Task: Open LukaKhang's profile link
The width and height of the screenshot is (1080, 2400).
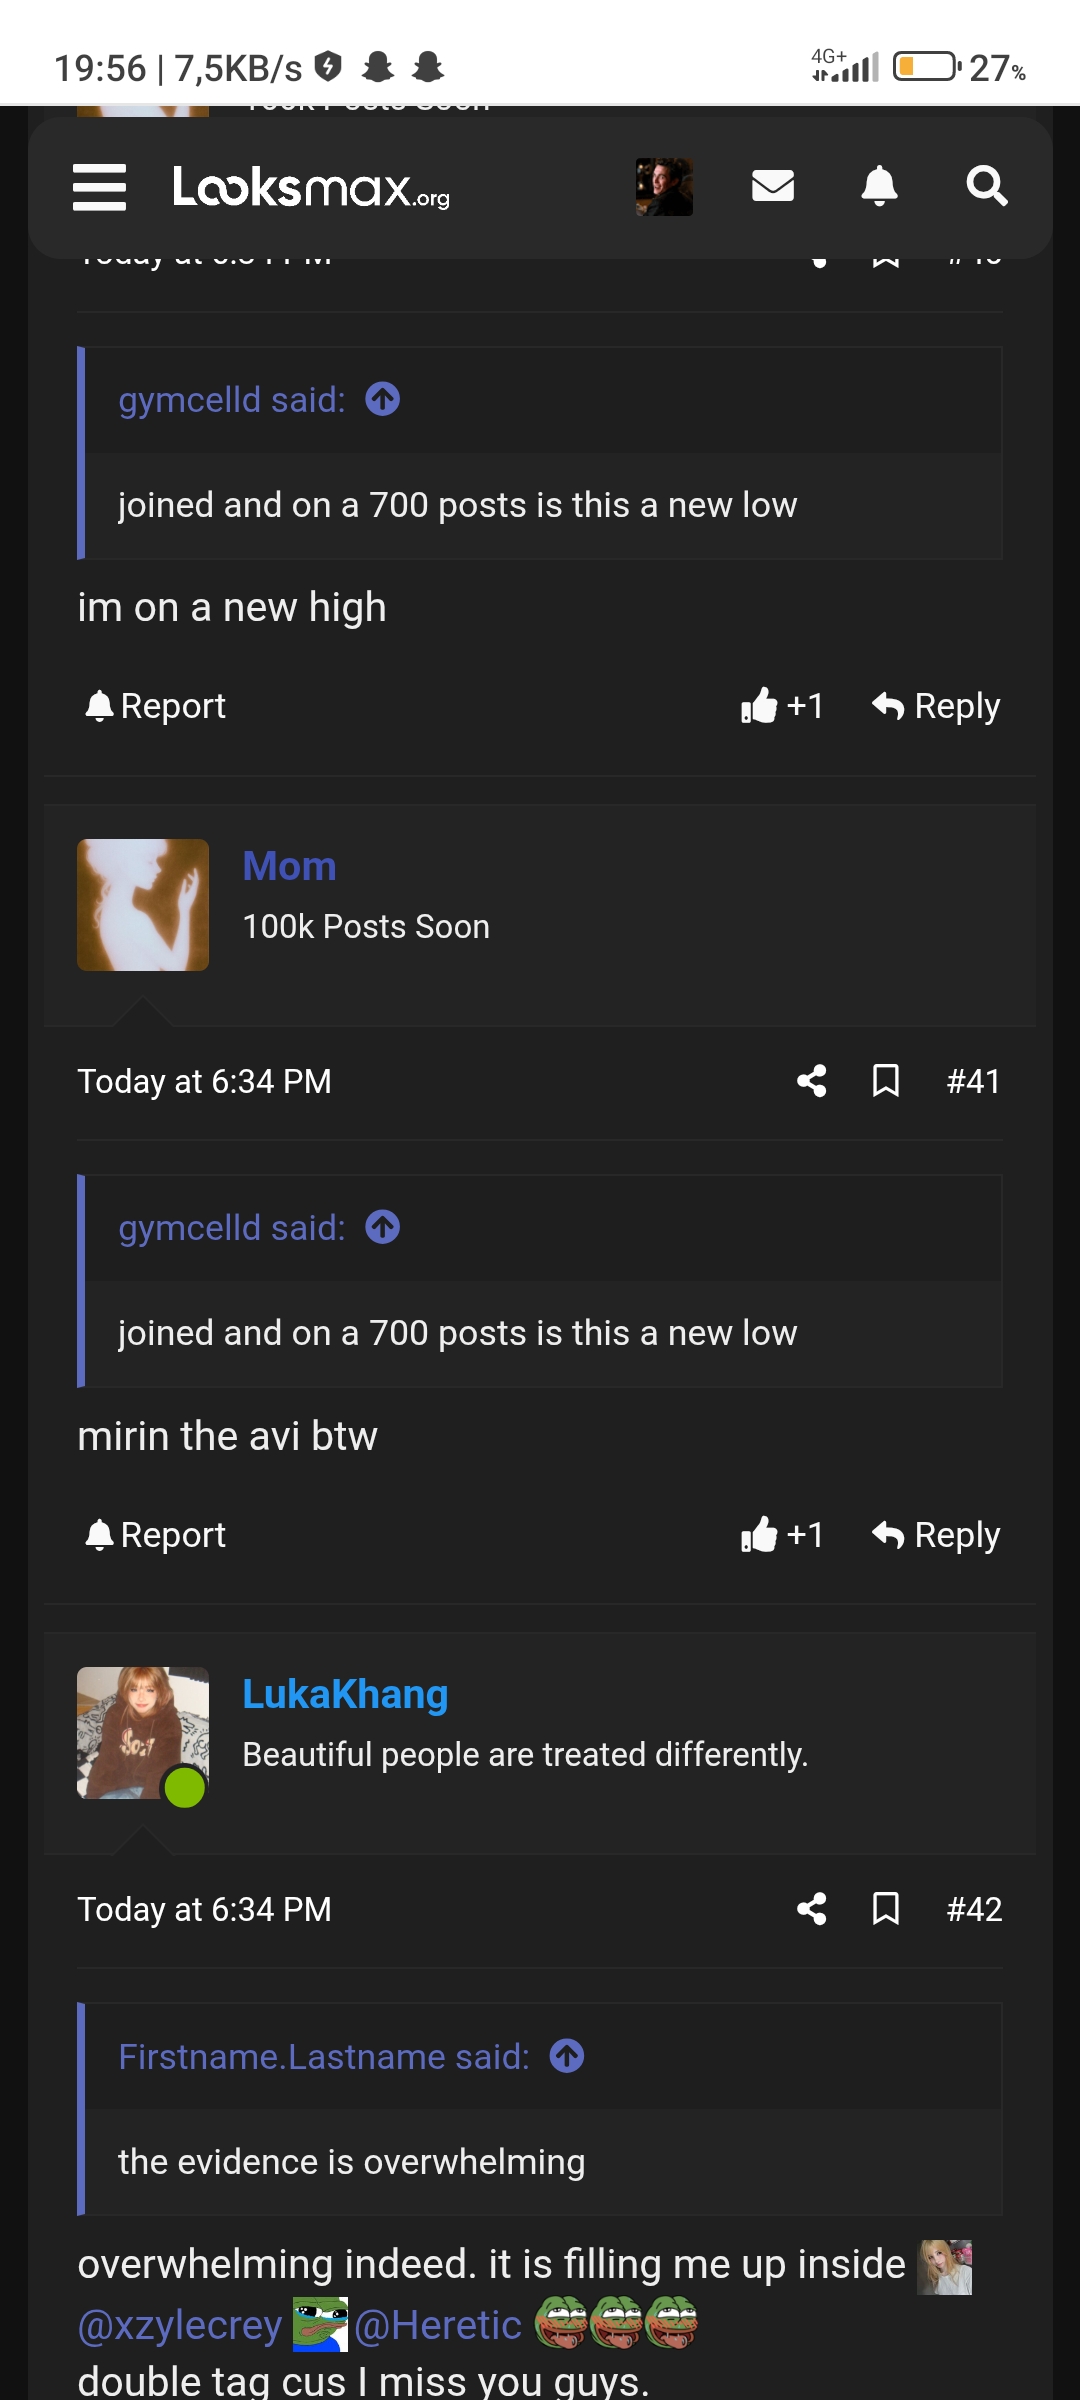Action: coord(345,1694)
